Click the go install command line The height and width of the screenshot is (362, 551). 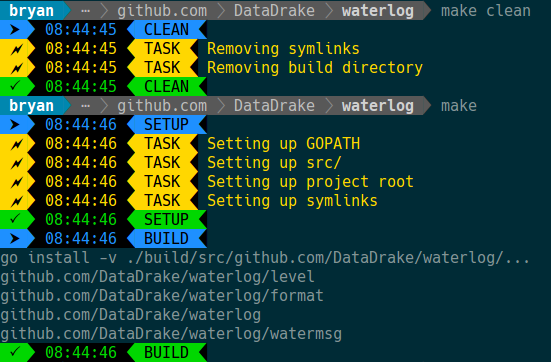[x=265, y=258]
